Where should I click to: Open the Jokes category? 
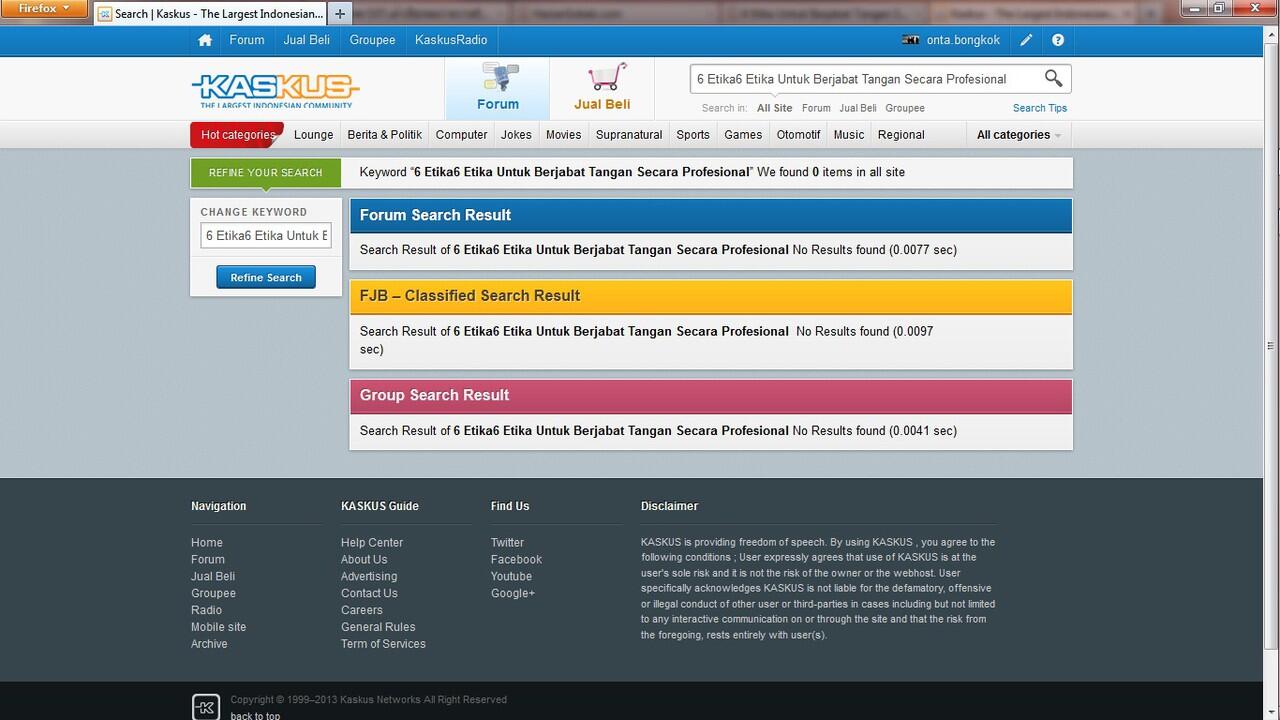point(516,135)
